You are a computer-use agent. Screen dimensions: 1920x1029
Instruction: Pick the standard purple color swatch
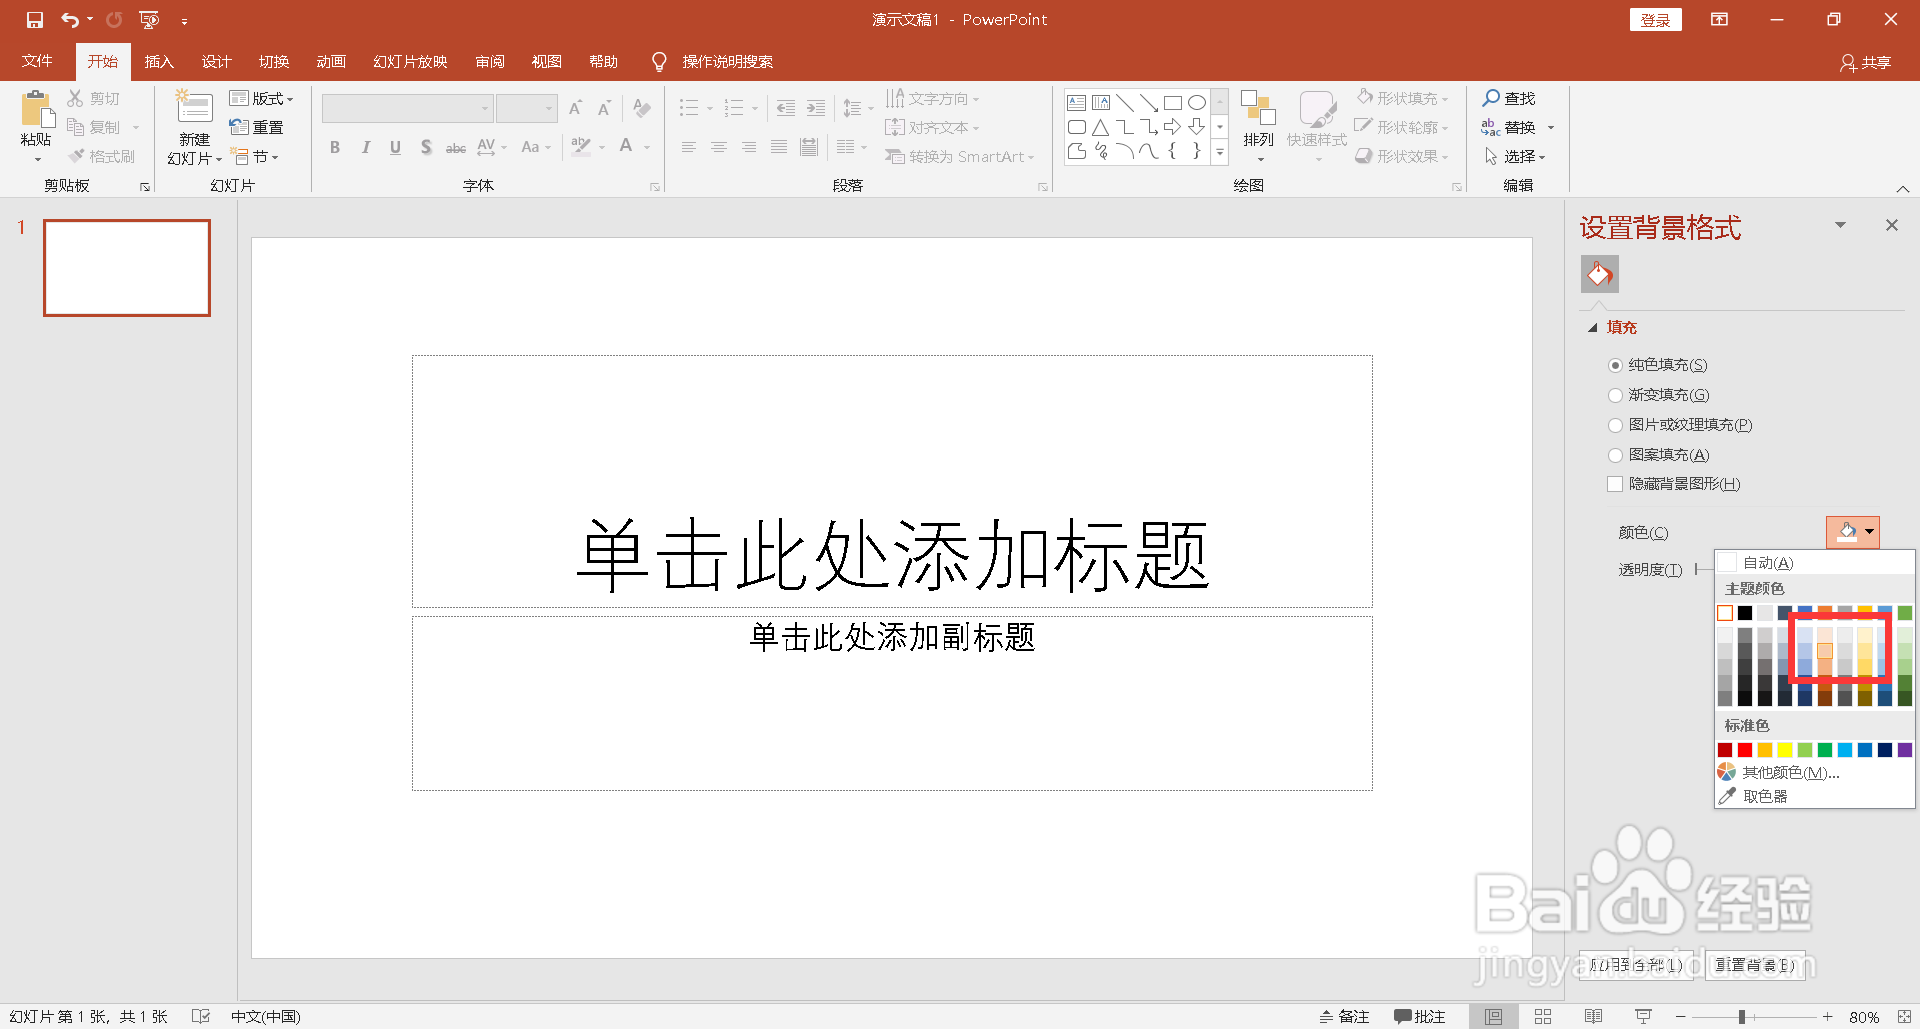click(1905, 750)
